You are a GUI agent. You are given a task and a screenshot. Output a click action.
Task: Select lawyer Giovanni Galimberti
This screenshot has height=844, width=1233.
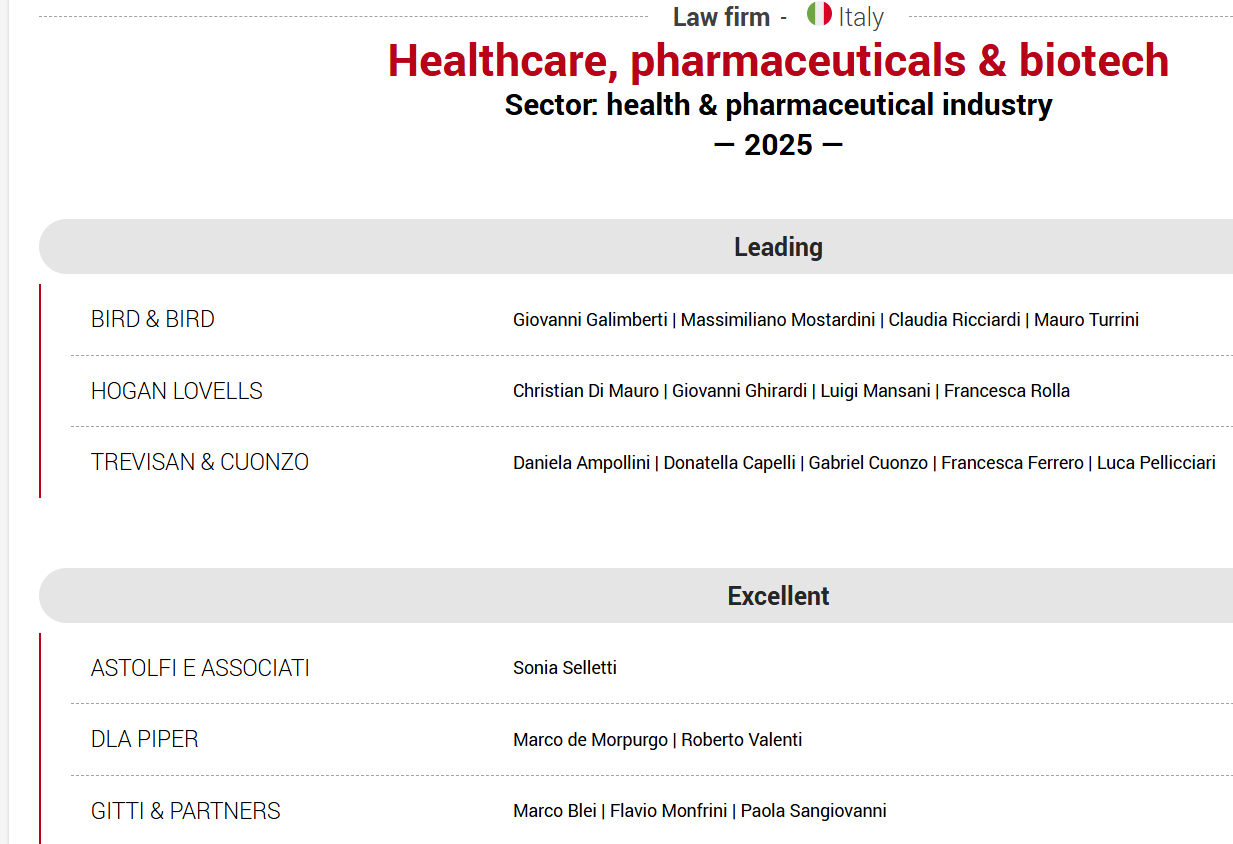[x=590, y=320]
